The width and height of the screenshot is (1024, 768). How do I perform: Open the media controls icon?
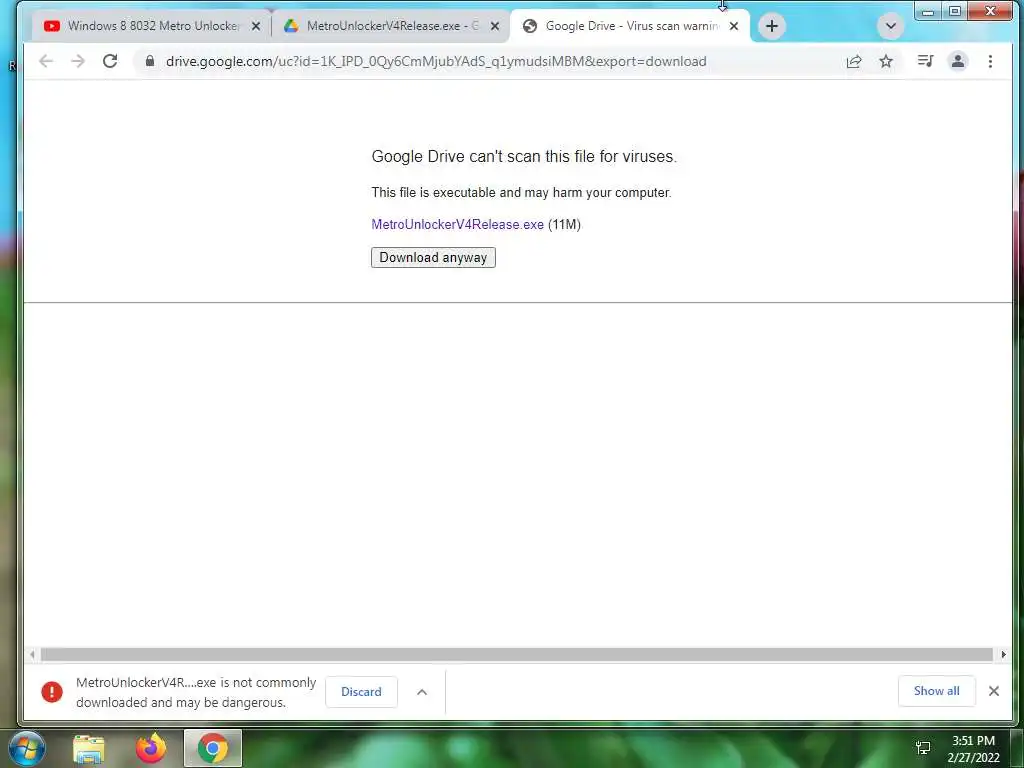[925, 61]
